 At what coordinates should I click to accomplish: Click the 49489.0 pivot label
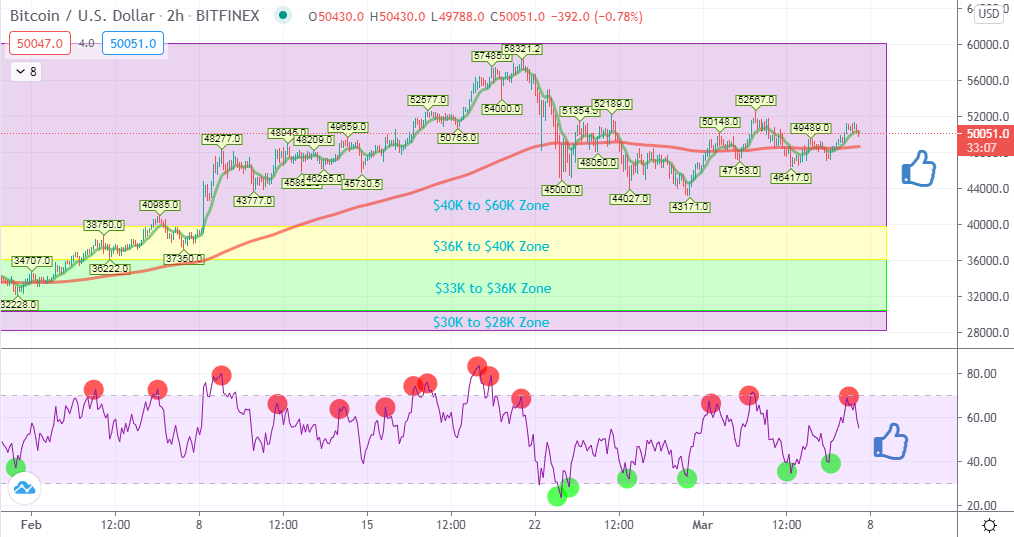[x=812, y=128]
